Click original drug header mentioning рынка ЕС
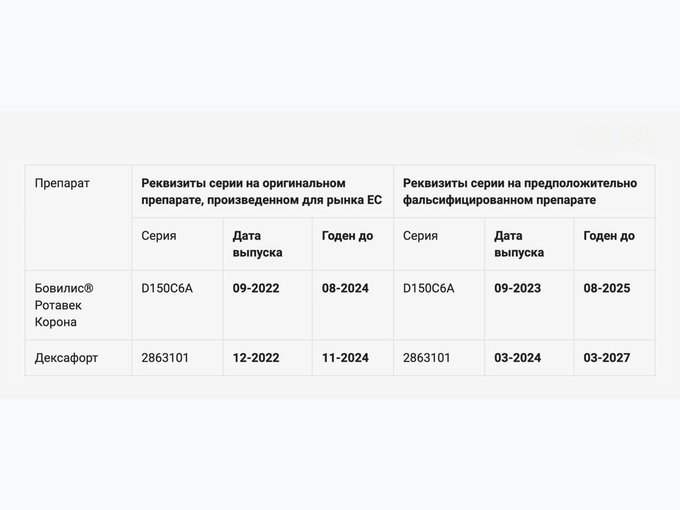This screenshot has height=510, width=680. (x=262, y=191)
